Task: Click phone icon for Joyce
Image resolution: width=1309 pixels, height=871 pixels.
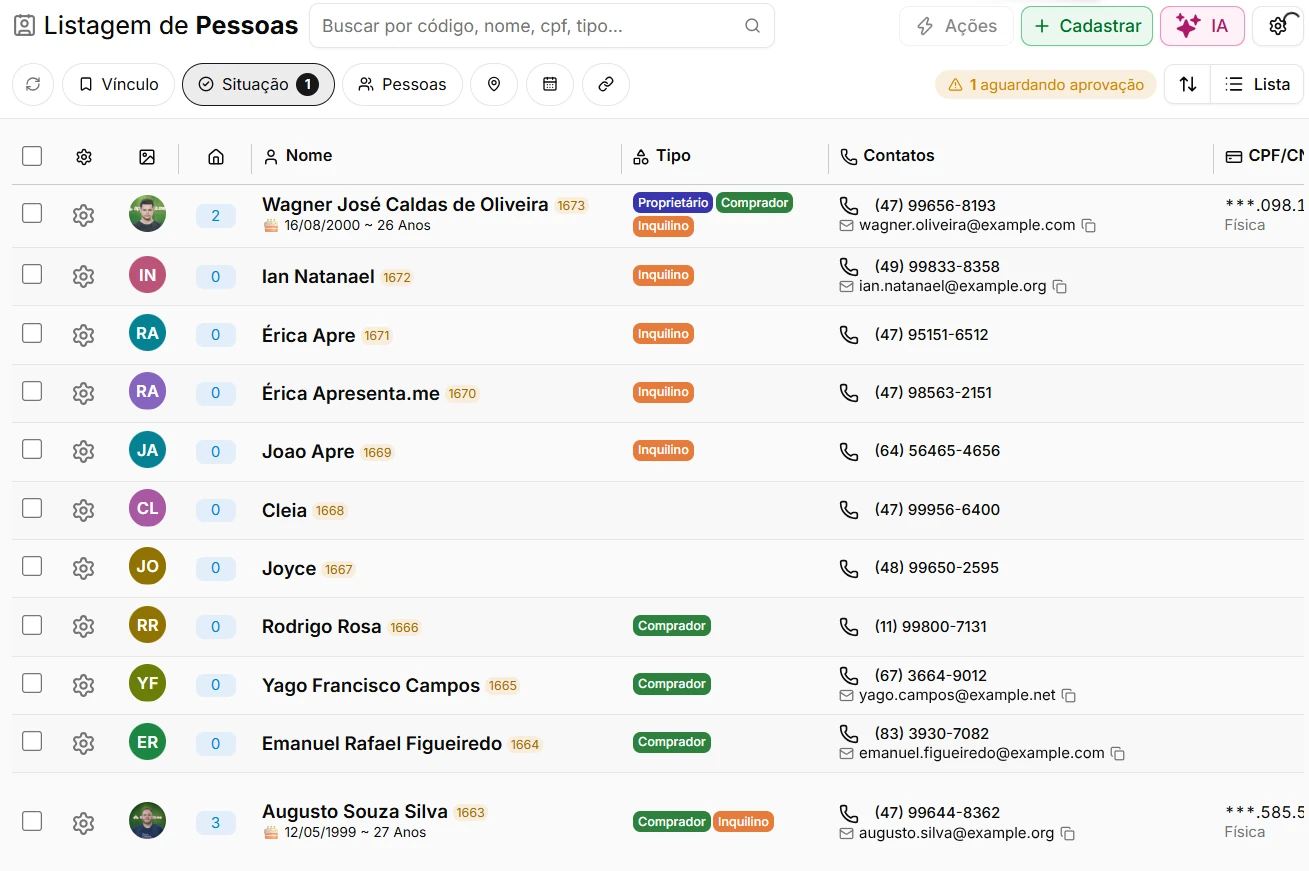Action: (x=849, y=568)
